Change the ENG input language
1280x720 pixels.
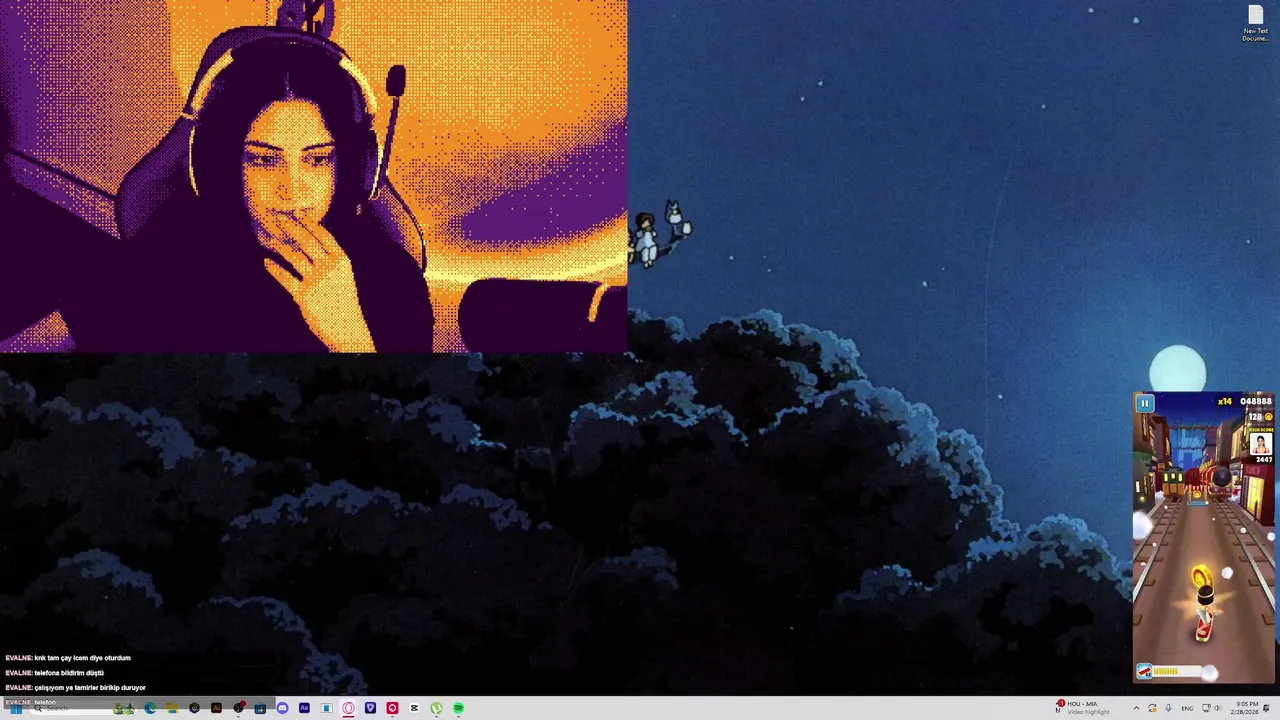click(1187, 708)
